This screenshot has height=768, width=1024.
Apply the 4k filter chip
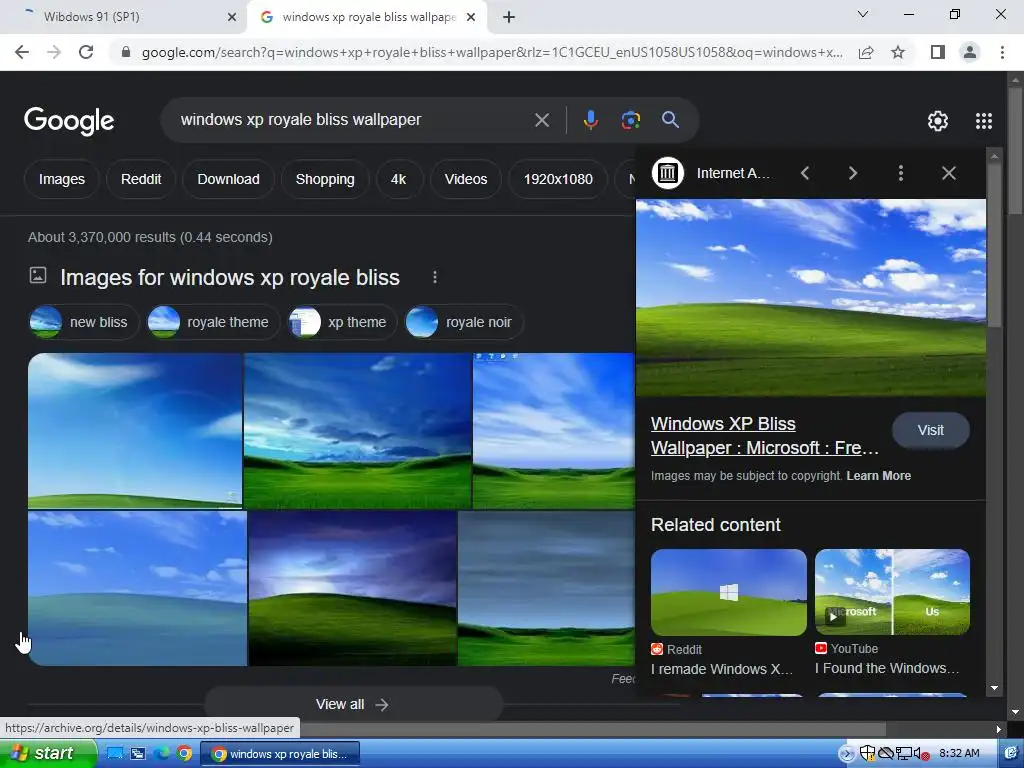pos(398,179)
